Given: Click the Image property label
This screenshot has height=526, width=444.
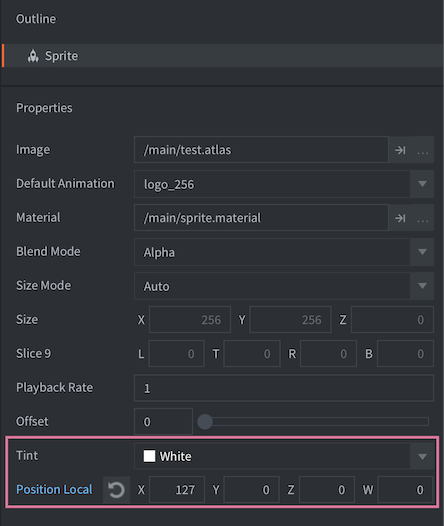Looking at the screenshot, I should [x=33, y=150].
